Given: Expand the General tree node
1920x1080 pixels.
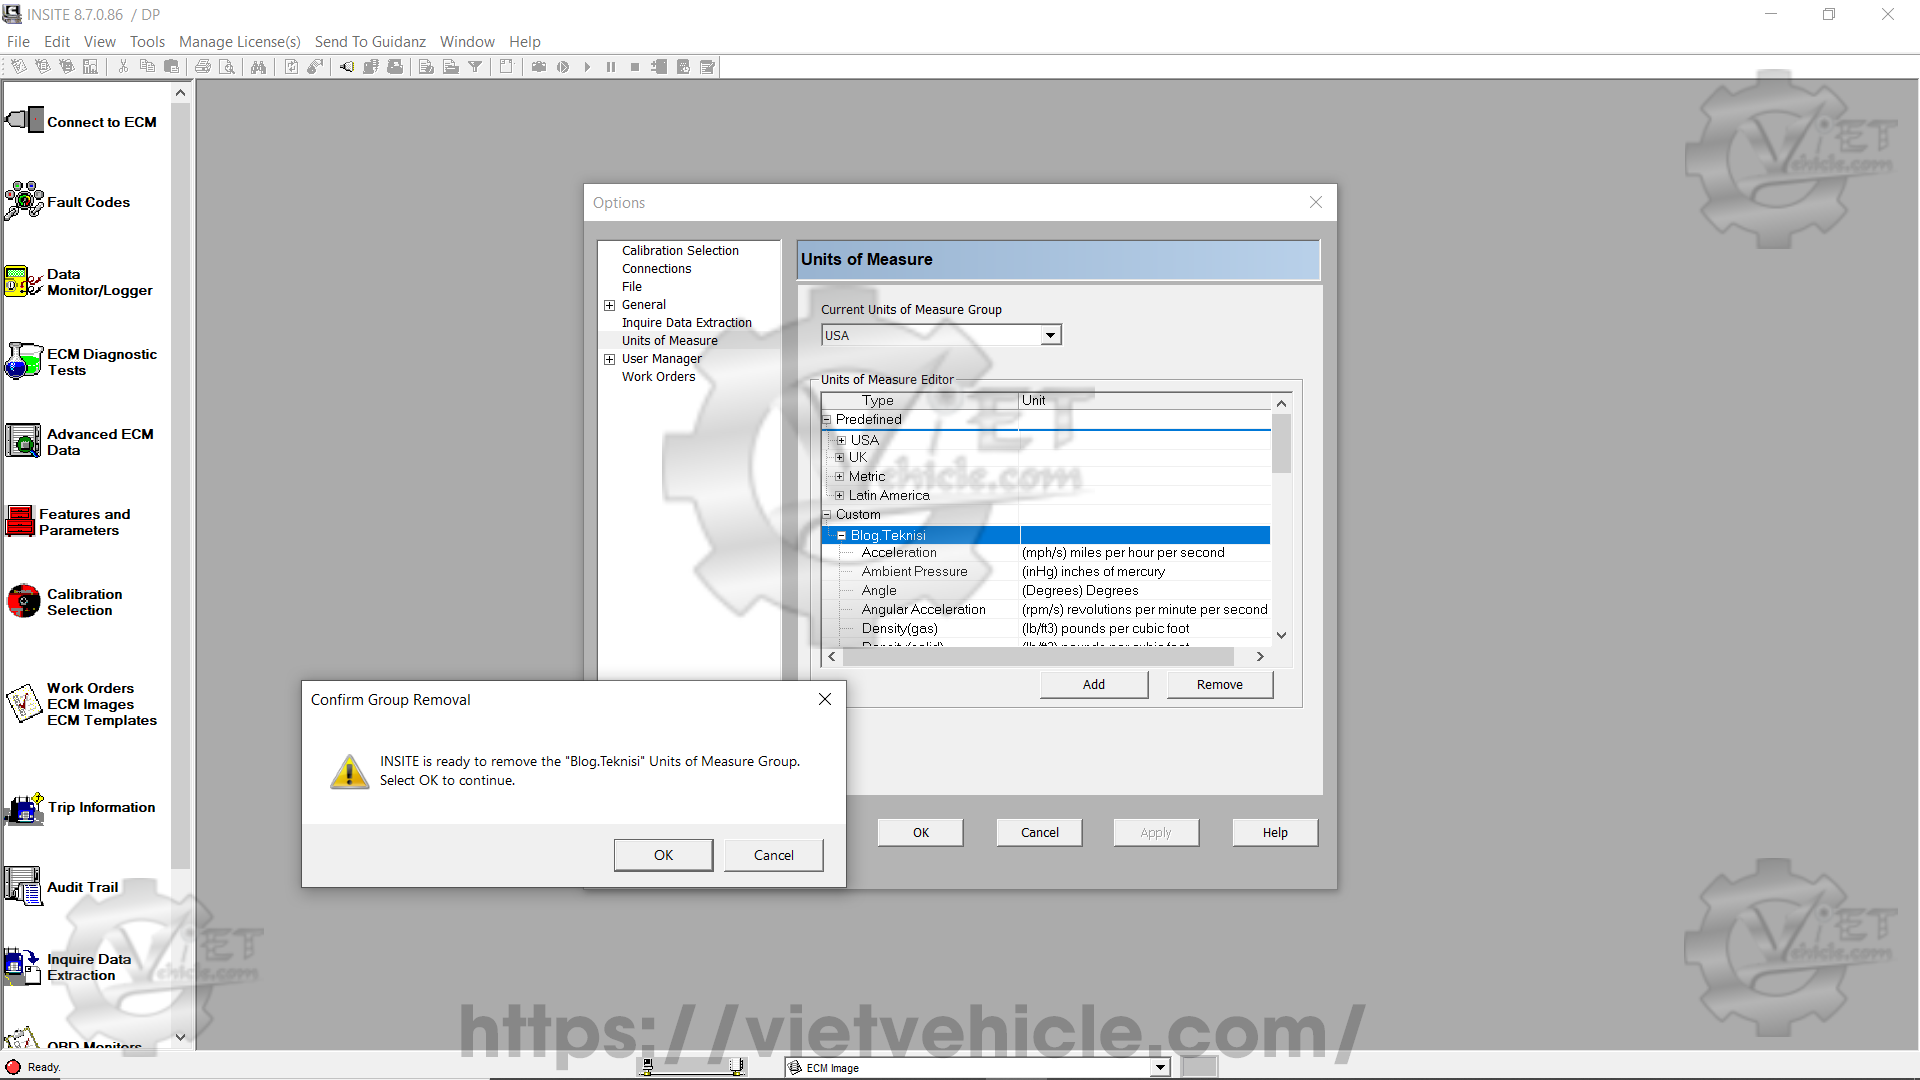Looking at the screenshot, I should (609, 305).
